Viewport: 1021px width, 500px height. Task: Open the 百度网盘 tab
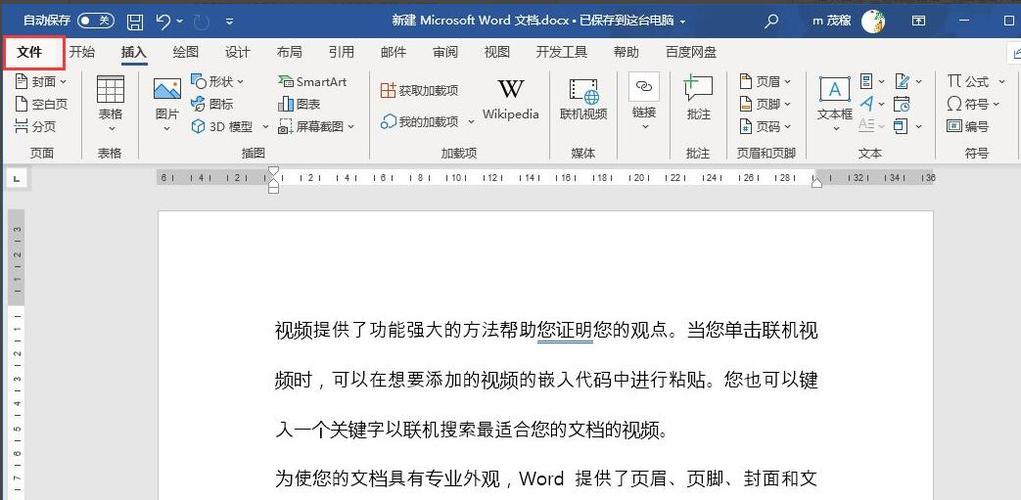[691, 53]
